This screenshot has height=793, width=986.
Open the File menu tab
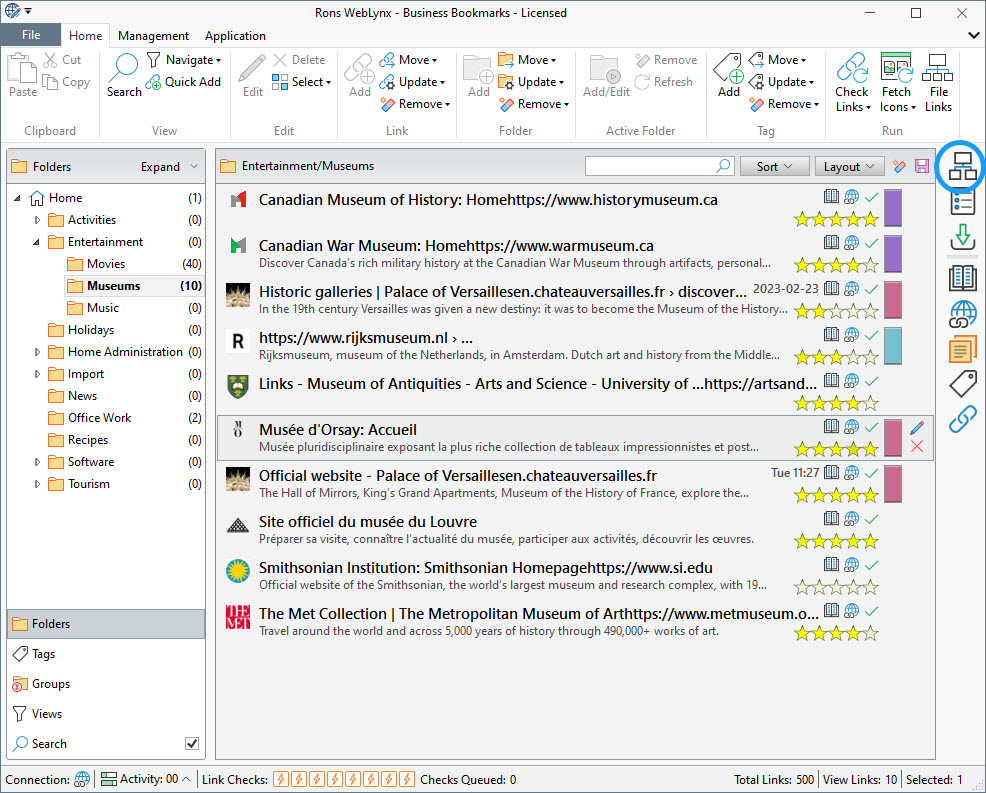click(31, 35)
